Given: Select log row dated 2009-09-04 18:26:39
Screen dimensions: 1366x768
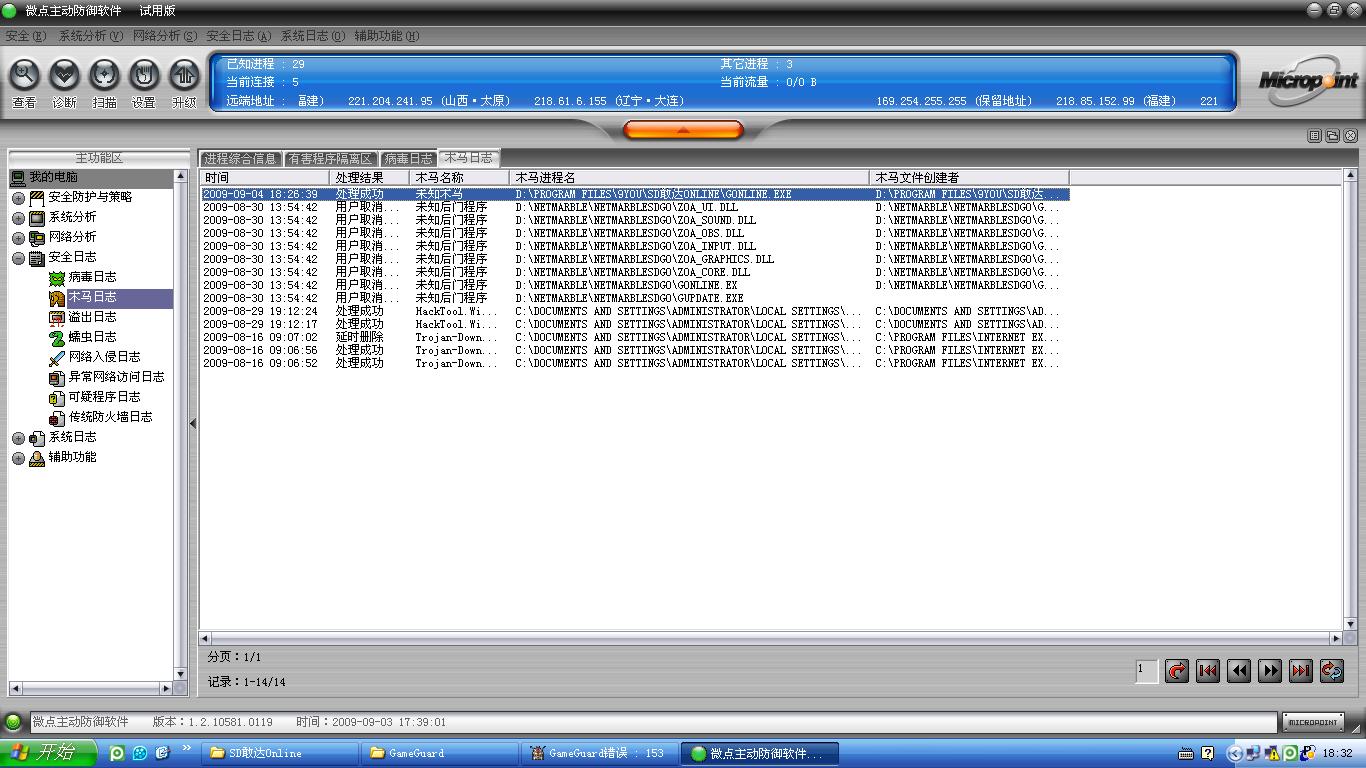Looking at the screenshot, I should pyautogui.click(x=635, y=194).
